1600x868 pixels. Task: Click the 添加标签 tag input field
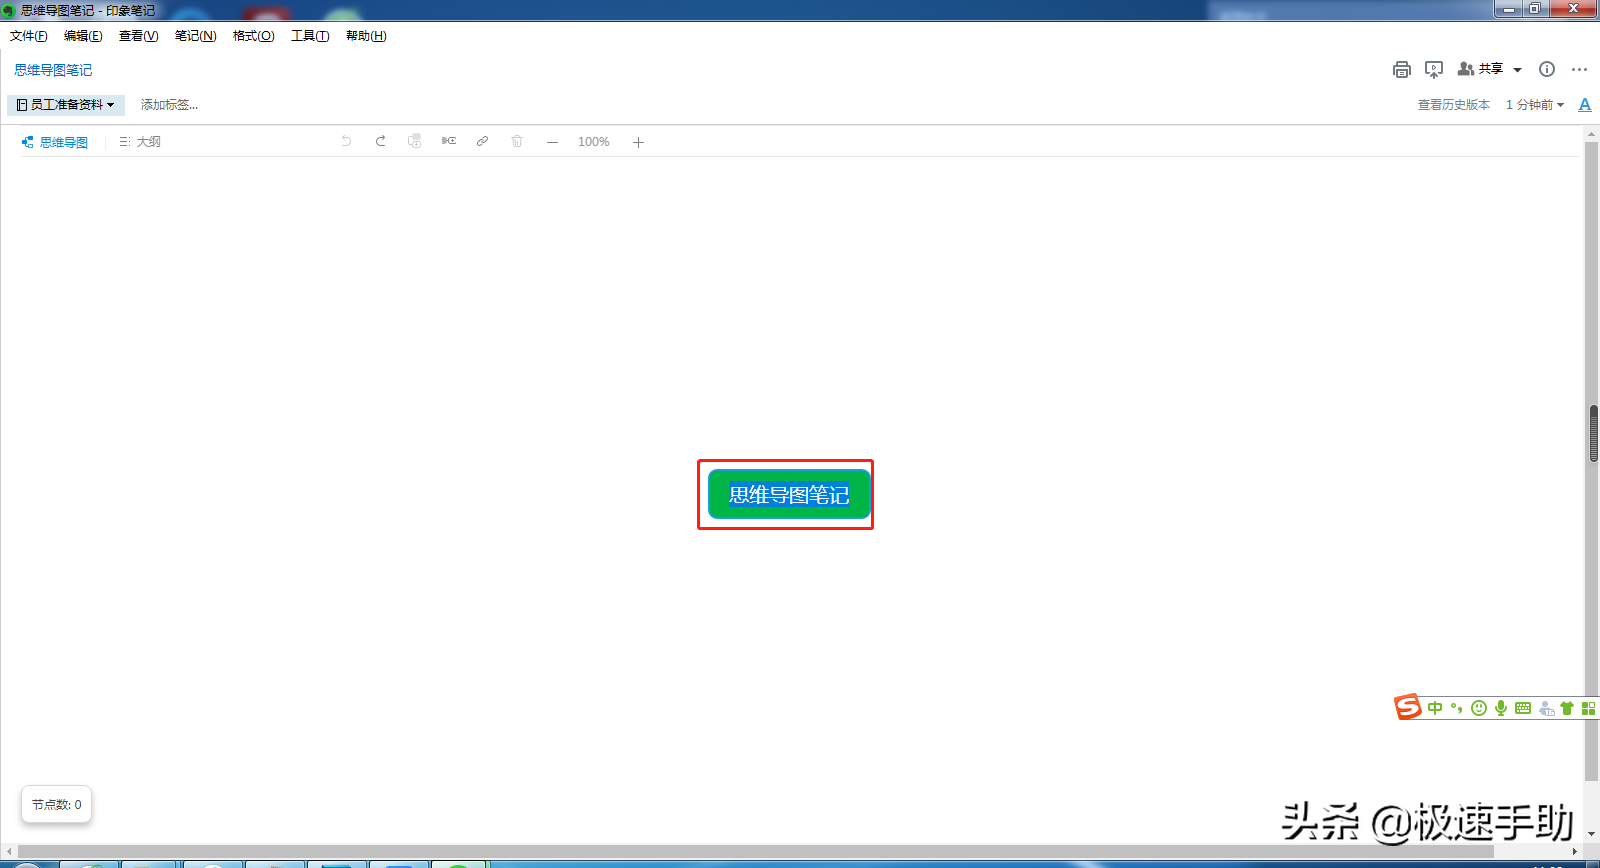[x=169, y=105]
